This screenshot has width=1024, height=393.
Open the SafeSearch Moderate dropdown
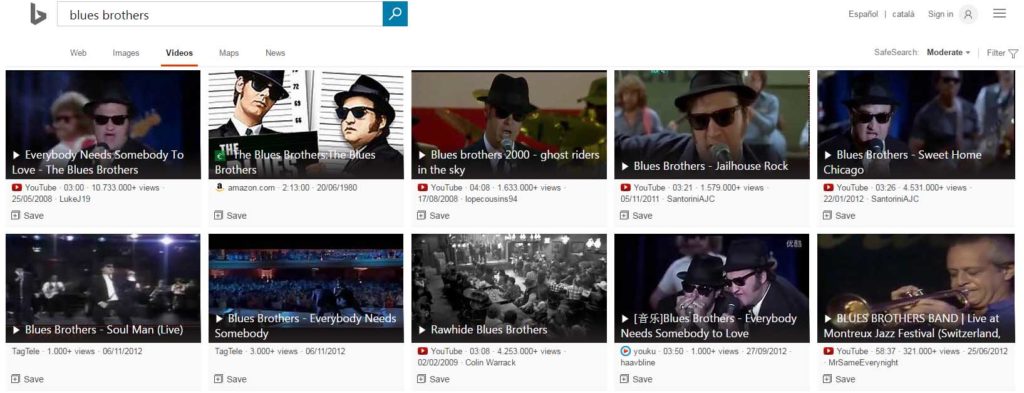point(948,53)
